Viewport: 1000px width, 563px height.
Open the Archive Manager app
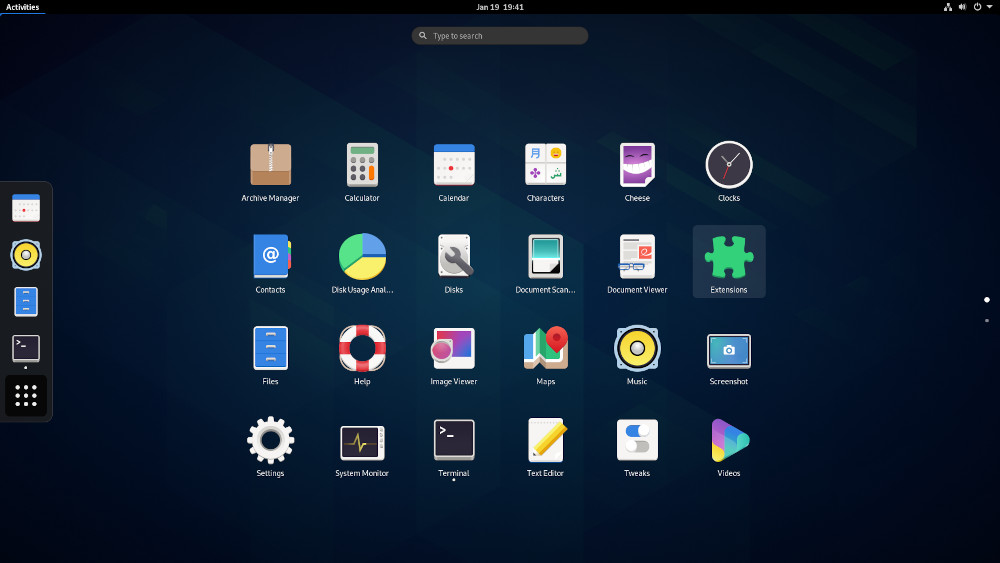point(270,171)
